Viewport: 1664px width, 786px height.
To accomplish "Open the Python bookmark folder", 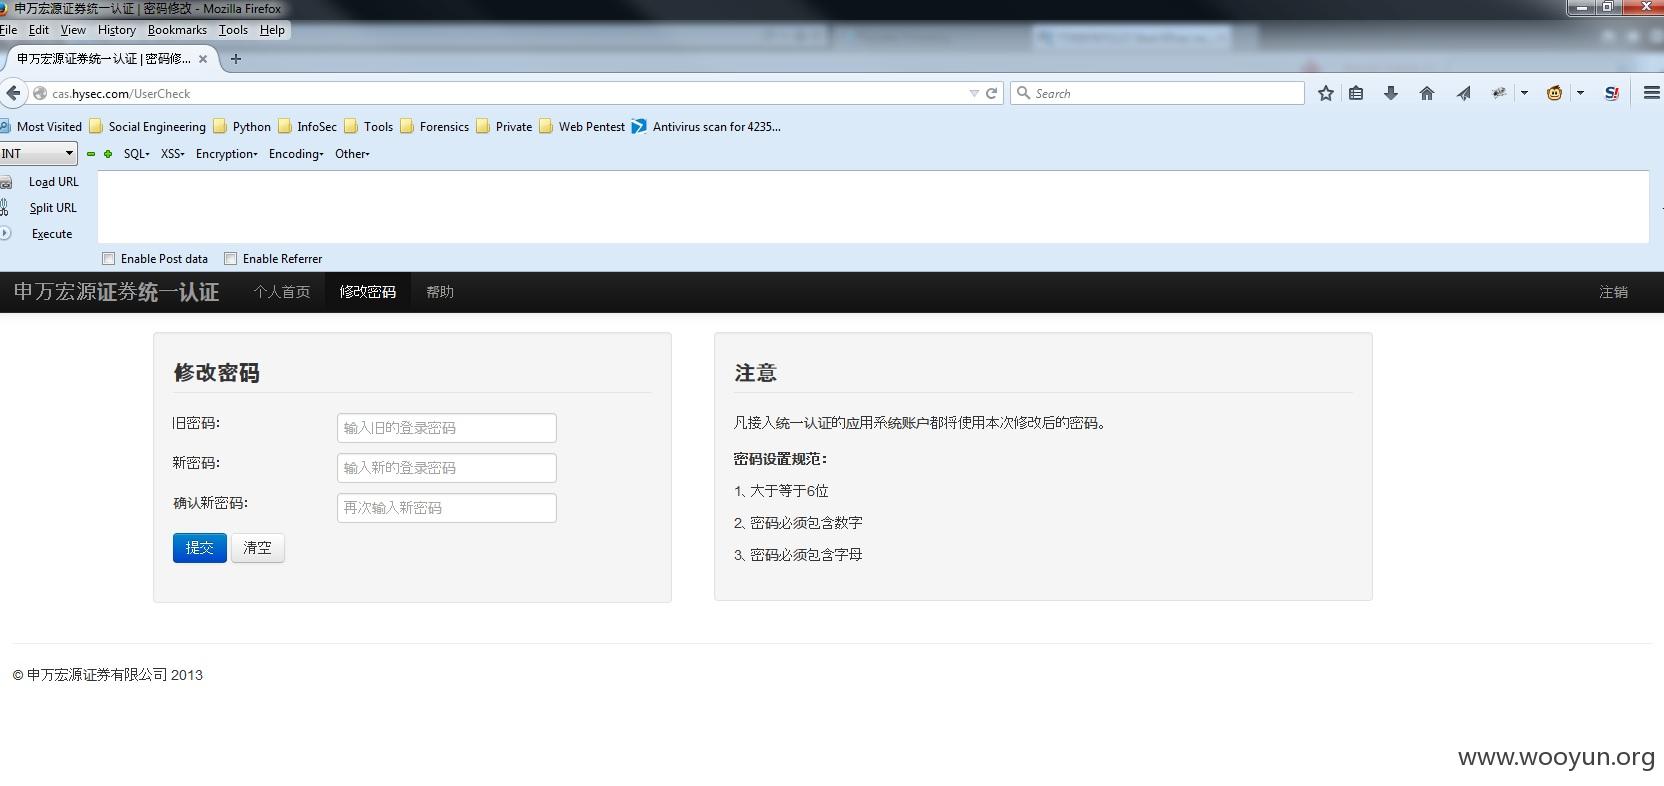I will pos(242,127).
